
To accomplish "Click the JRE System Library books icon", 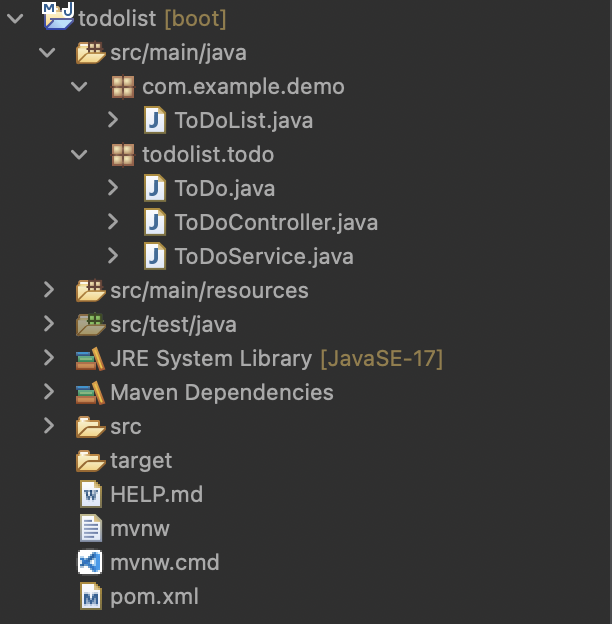I will coord(90,359).
